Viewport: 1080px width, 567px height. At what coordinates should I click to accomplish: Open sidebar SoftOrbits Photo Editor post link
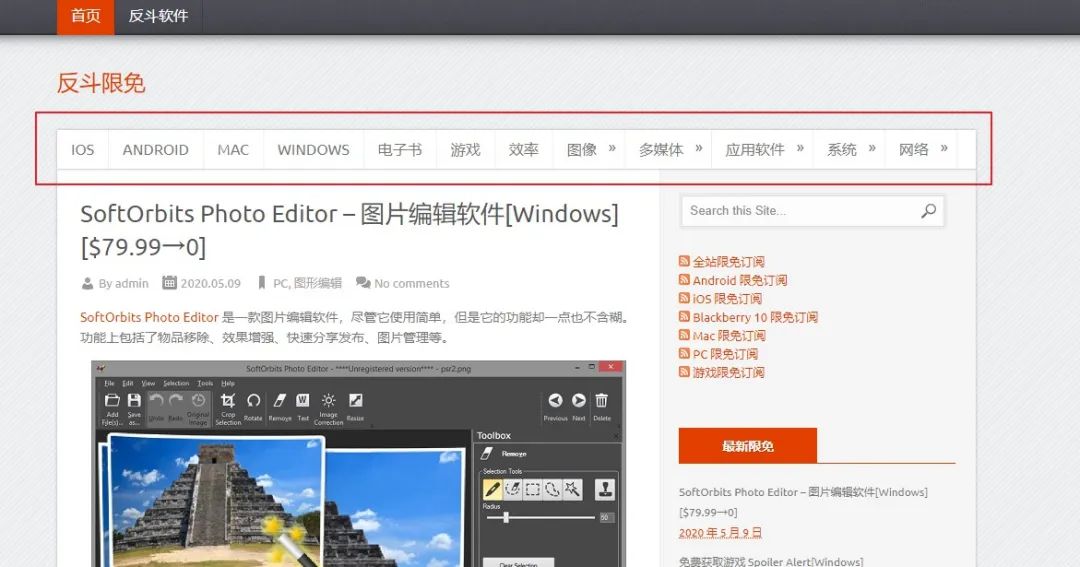pyautogui.click(x=803, y=502)
